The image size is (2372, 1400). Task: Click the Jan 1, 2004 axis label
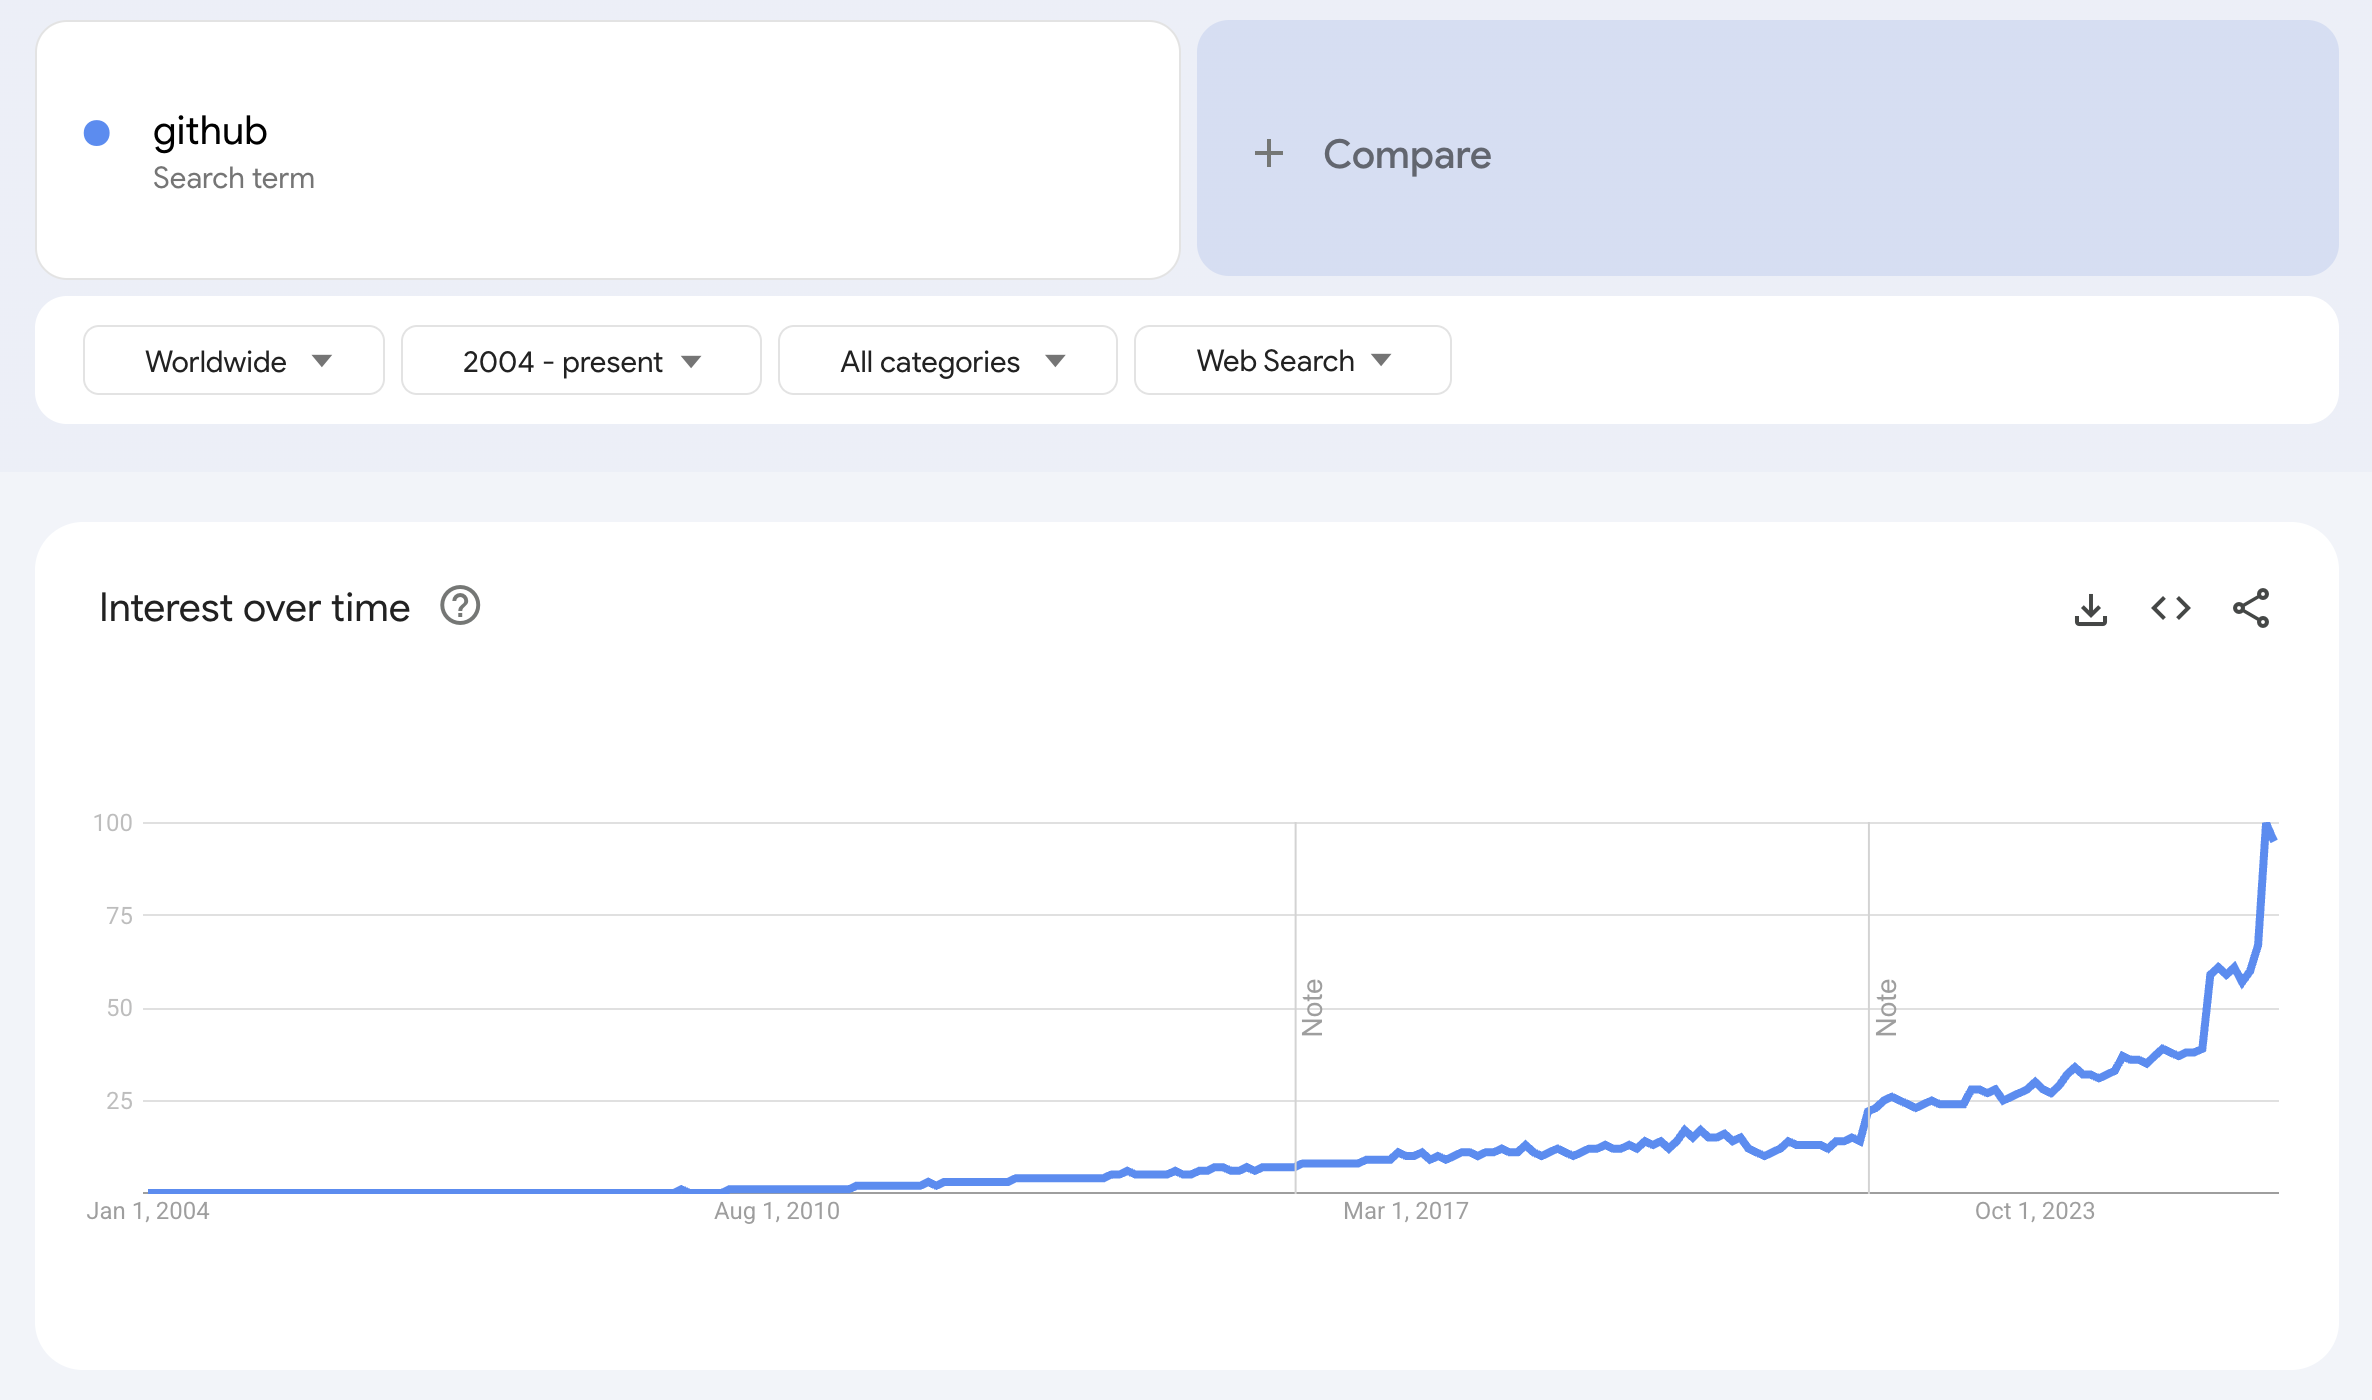point(148,1211)
